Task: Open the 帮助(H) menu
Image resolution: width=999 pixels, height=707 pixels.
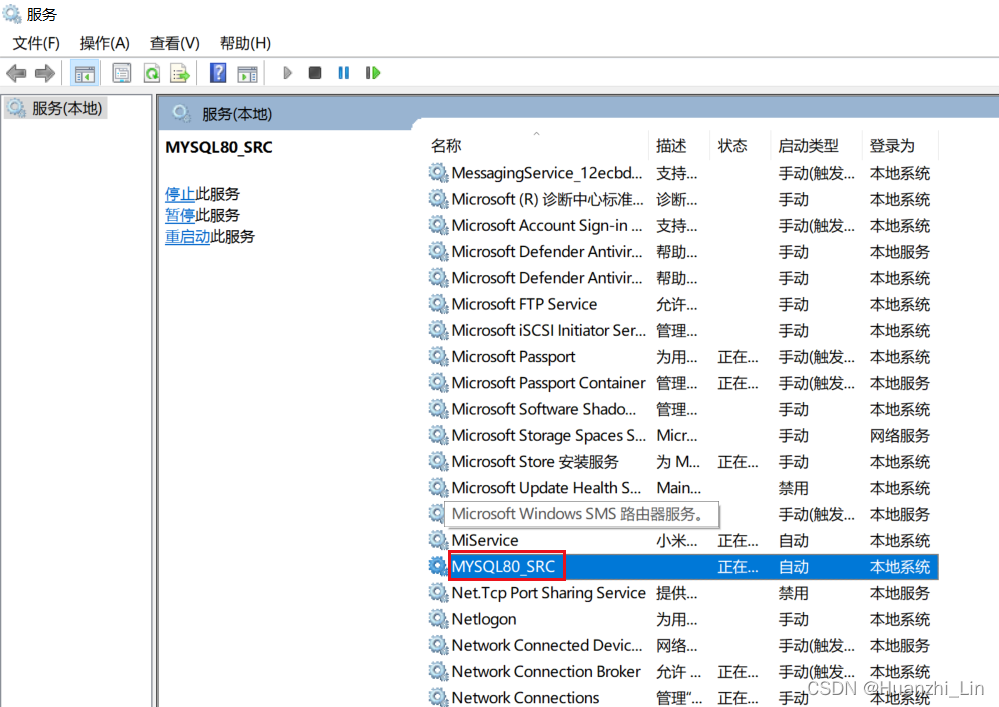Action: [x=245, y=43]
